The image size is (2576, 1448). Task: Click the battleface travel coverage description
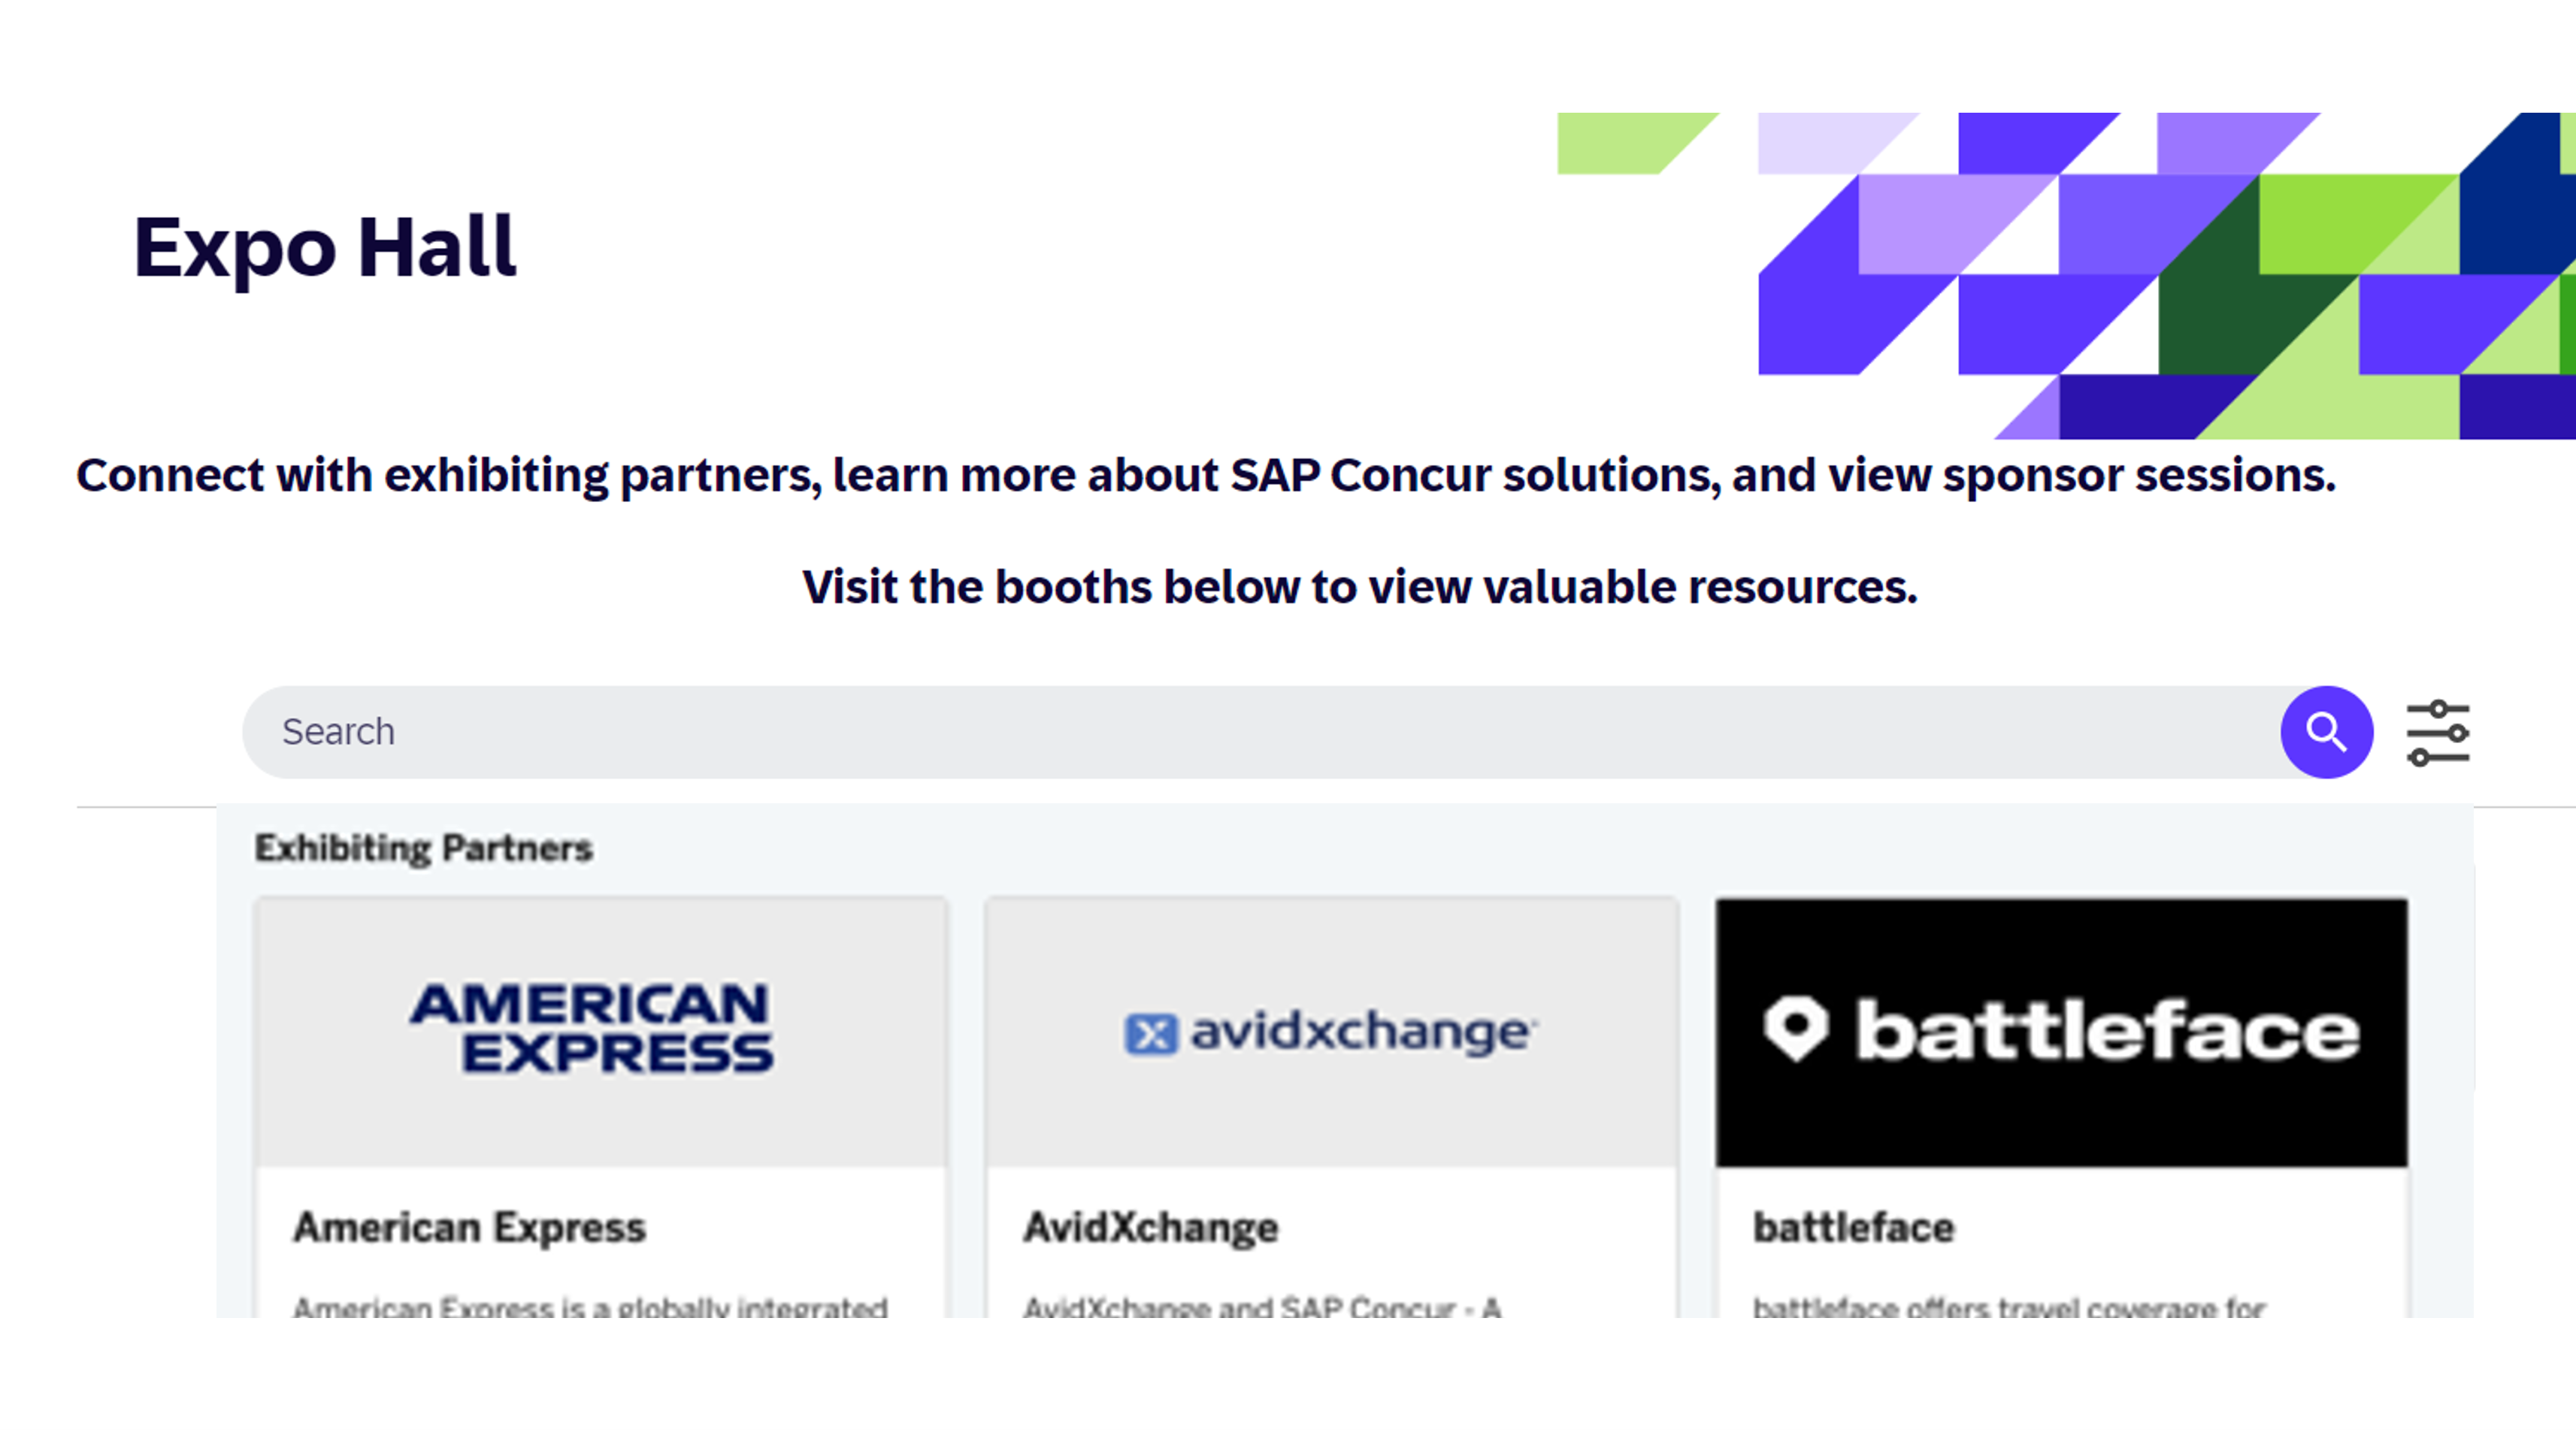(2008, 1306)
